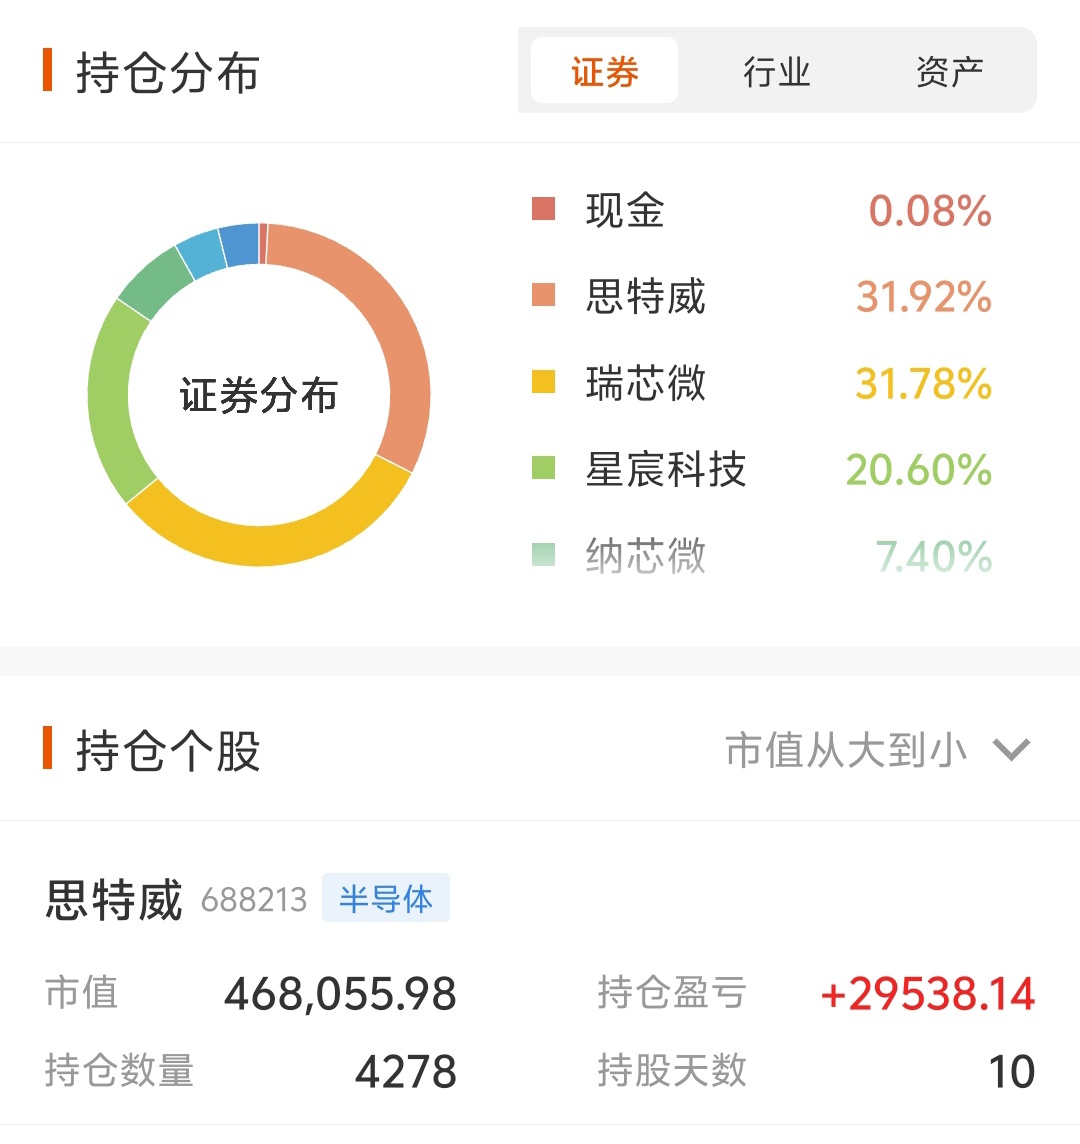Viewport: 1080px width, 1144px height.
Task: Click the market value 468,055.98
Action: [x=340, y=994]
